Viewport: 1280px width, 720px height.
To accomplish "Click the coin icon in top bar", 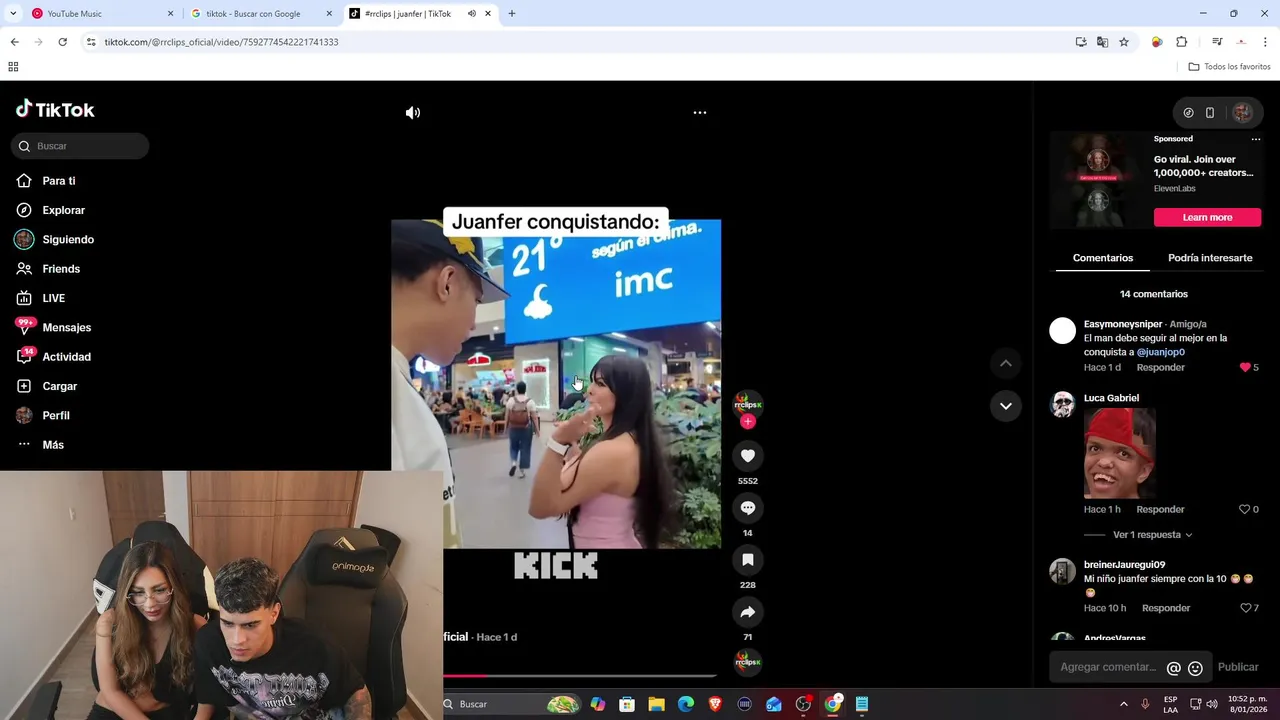I will click(1188, 113).
